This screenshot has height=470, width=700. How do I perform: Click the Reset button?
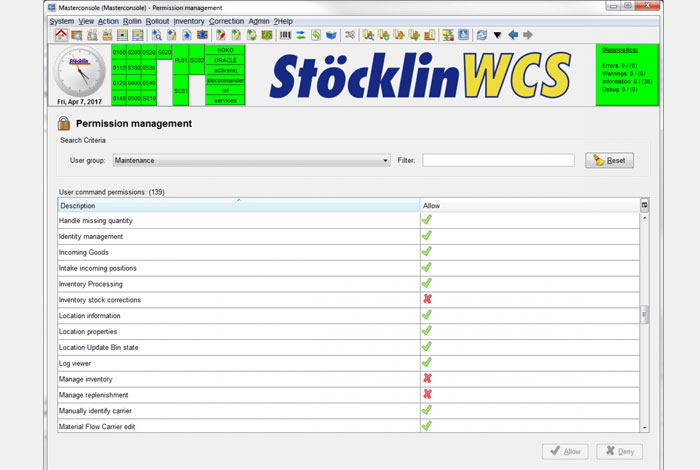coord(609,160)
